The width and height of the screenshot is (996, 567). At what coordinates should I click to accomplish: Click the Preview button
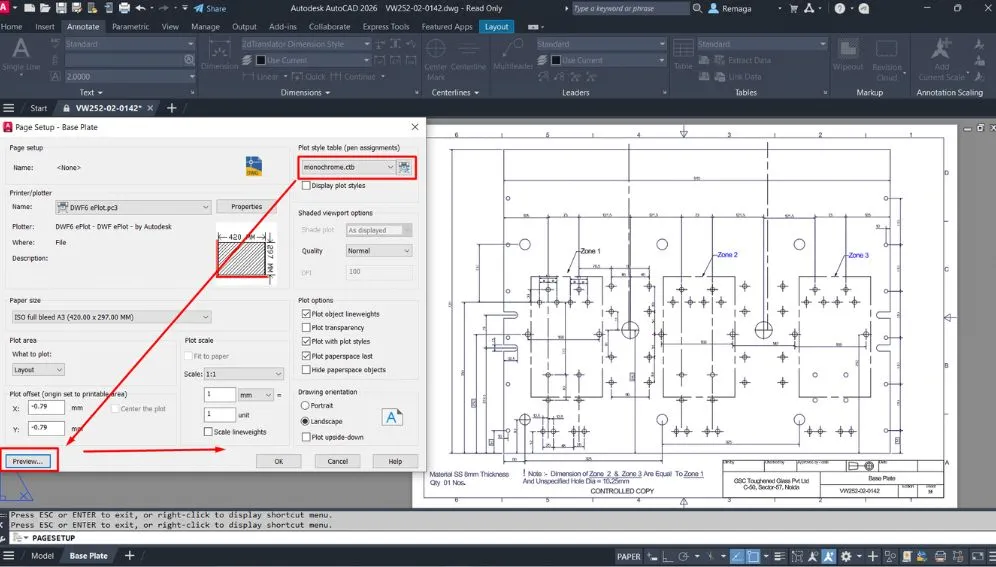point(28,461)
